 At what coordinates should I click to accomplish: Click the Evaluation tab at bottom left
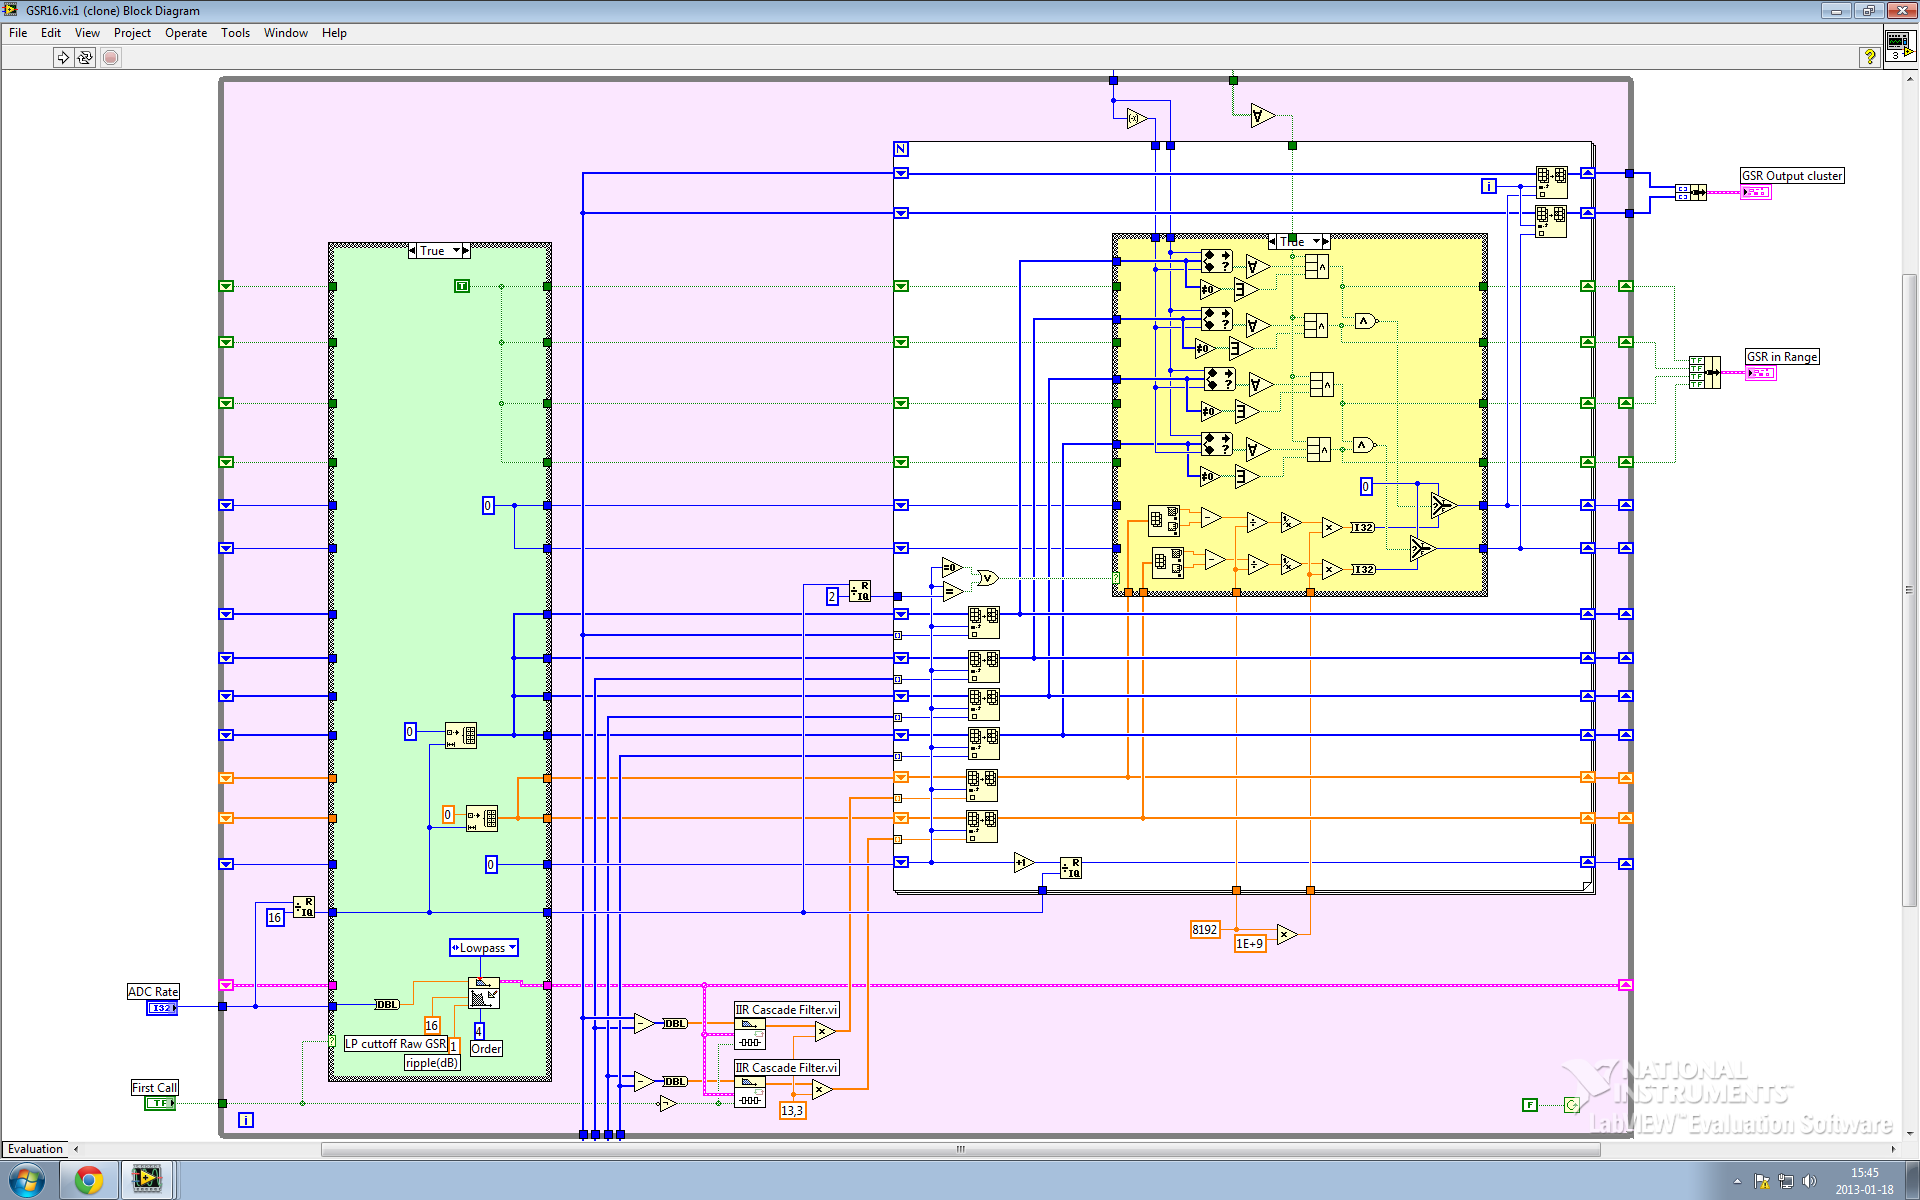click(x=35, y=1149)
